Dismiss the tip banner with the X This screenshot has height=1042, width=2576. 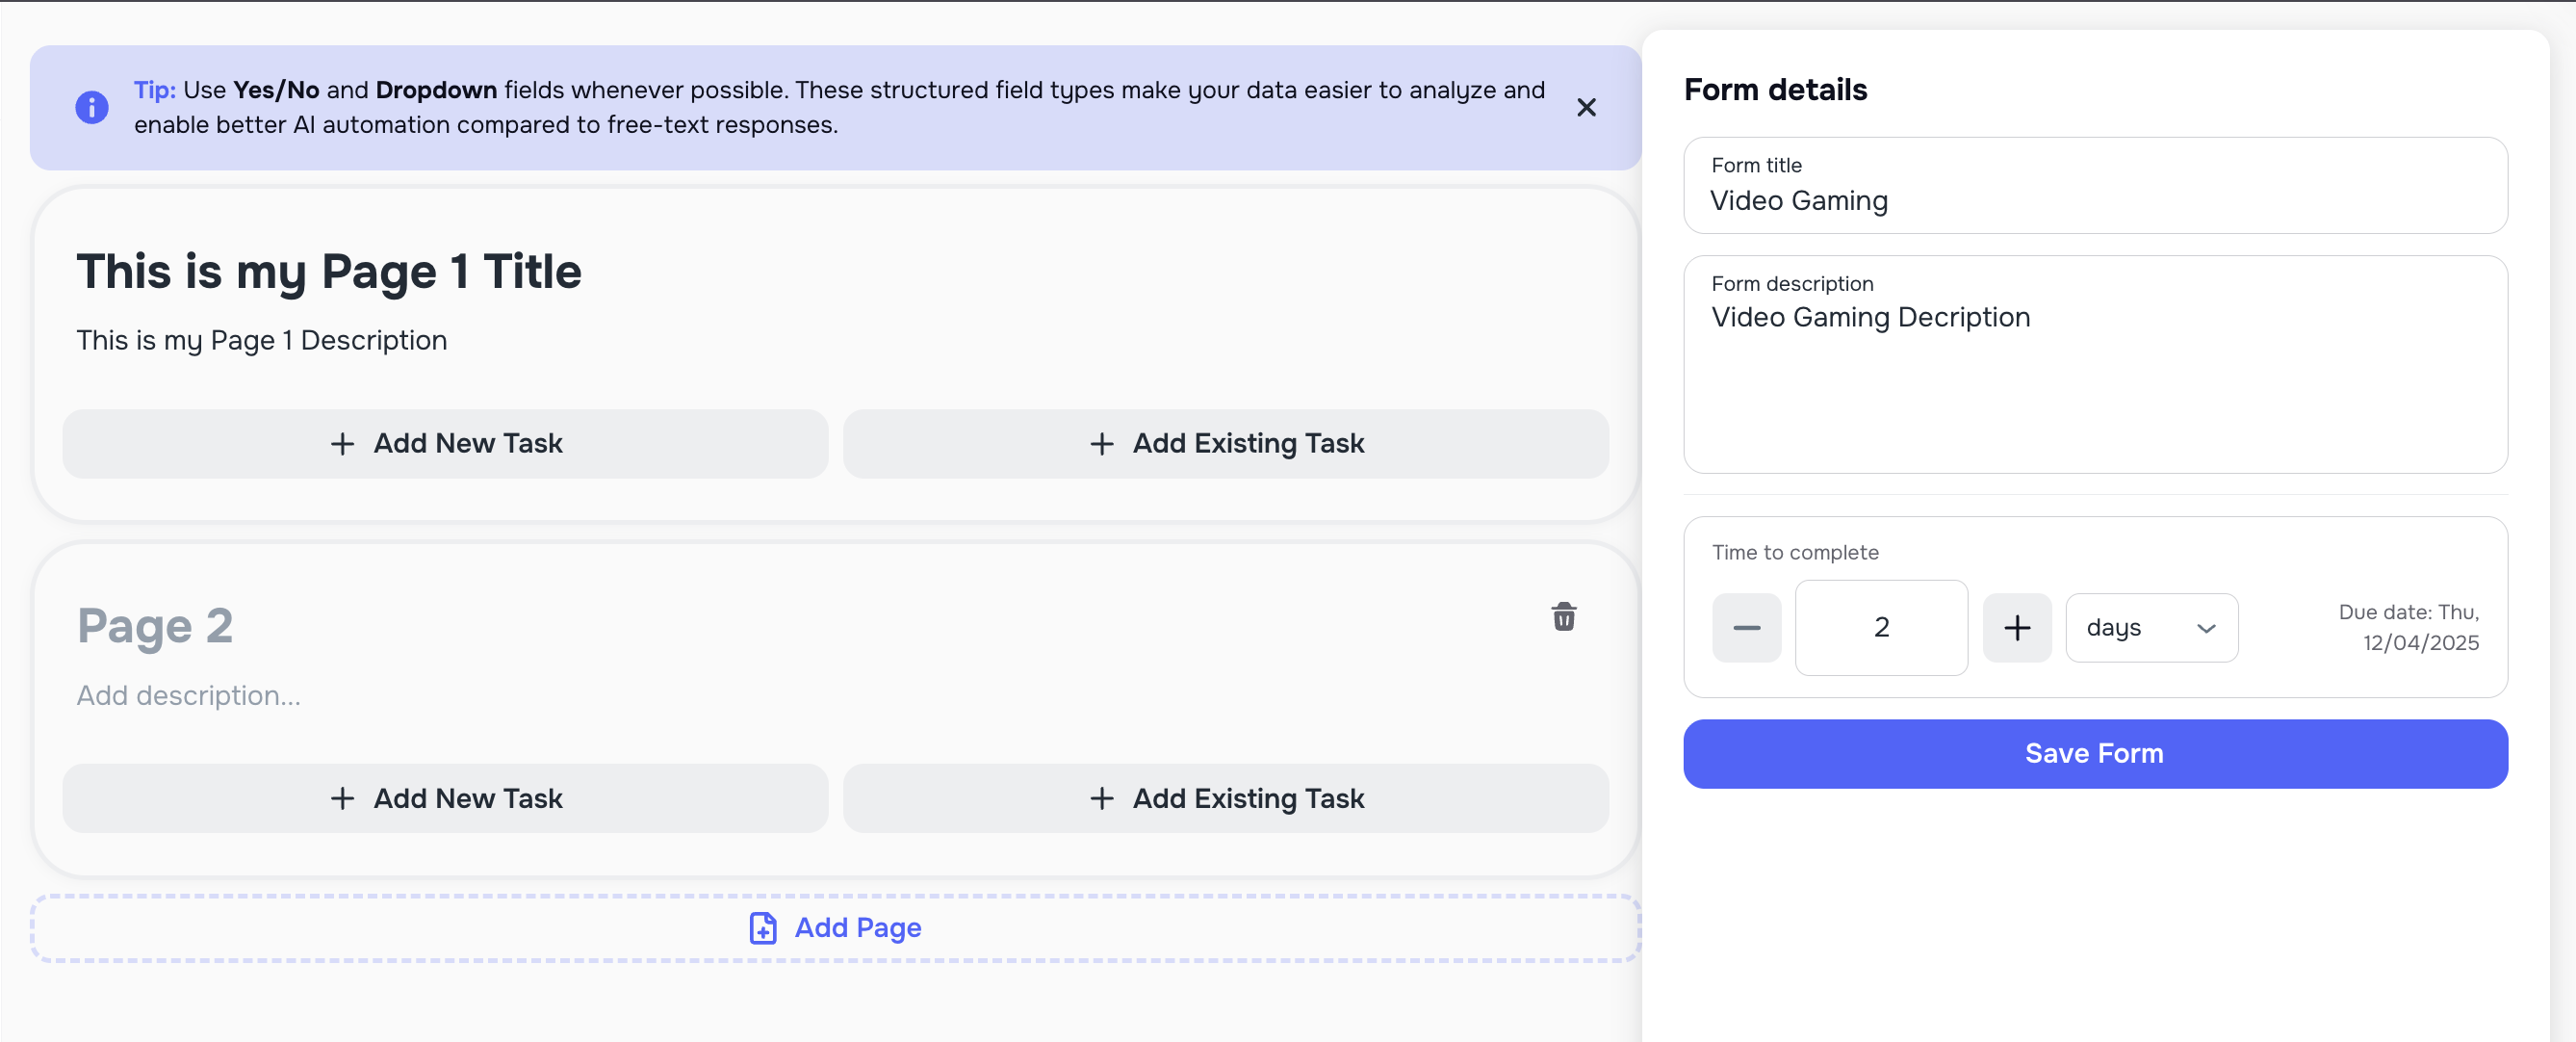coord(1586,107)
